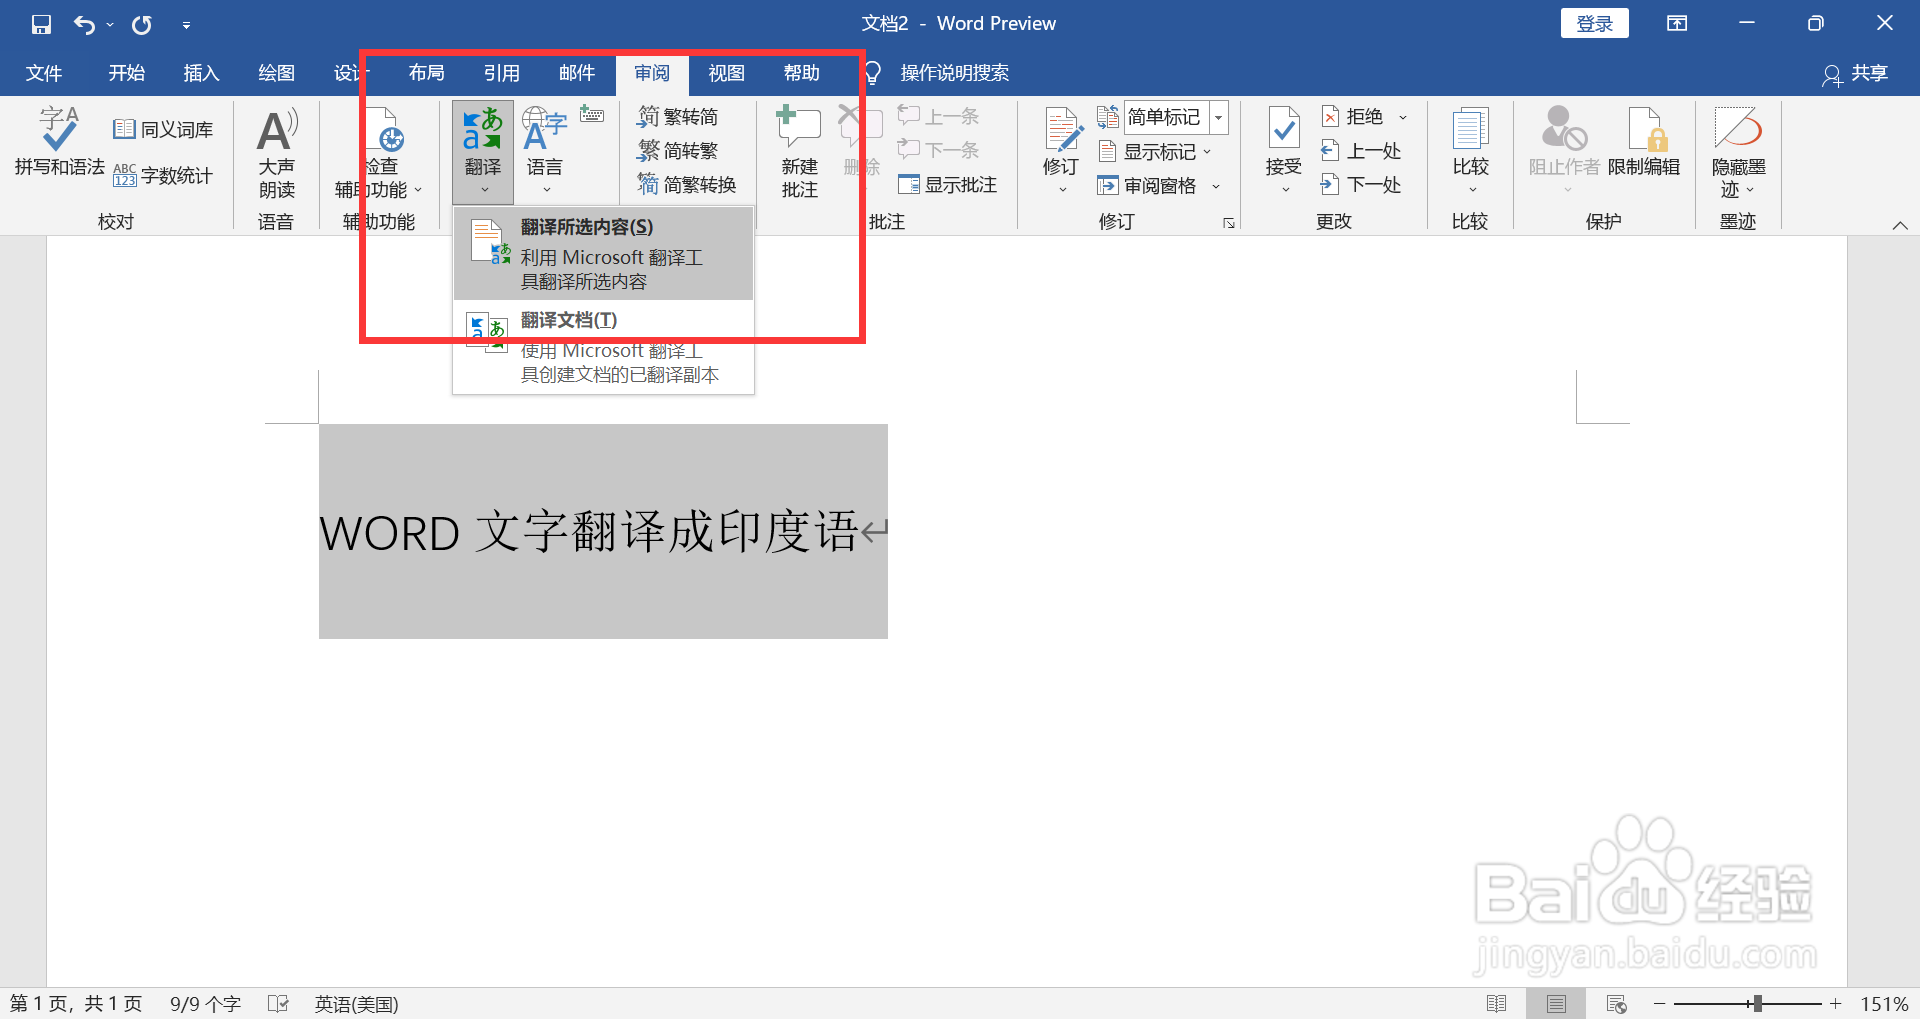The width and height of the screenshot is (1920, 1019).
Task: Switch to read mode view icon
Action: point(1496,1003)
